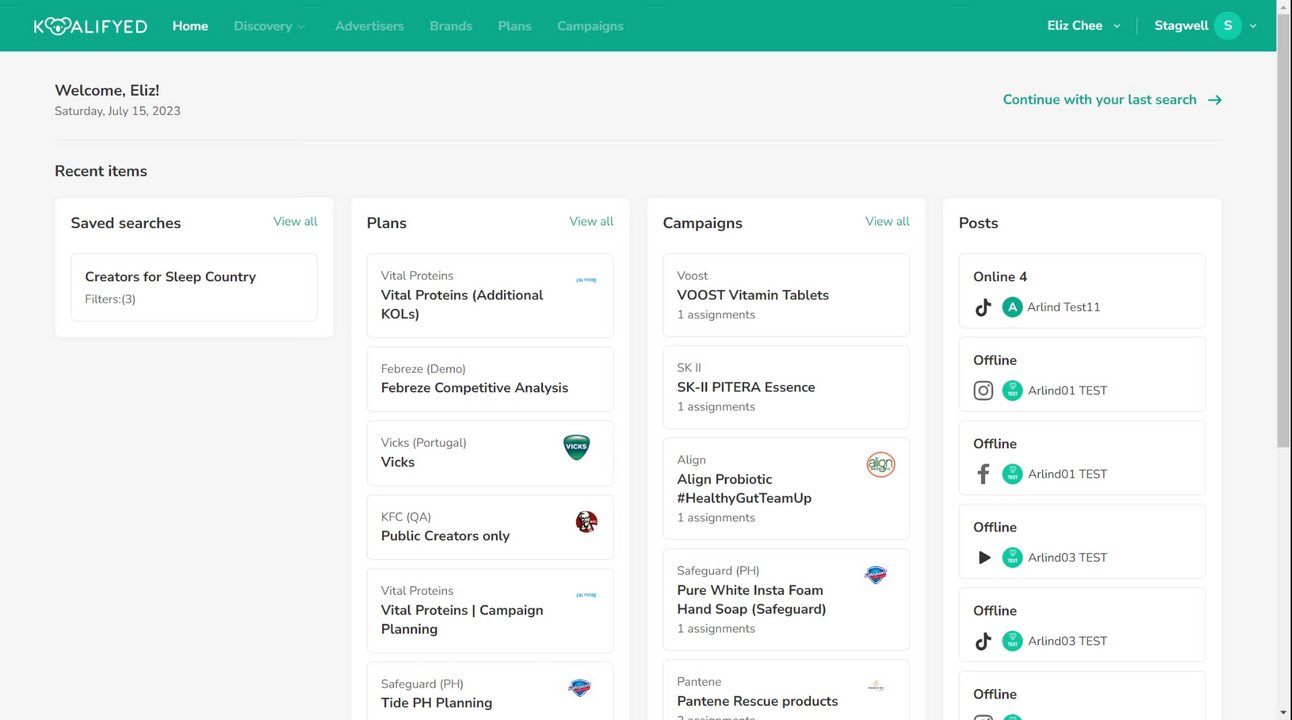Open Vital Proteins | Campaign Planning title
Screen dimensions: 1292x720
click(x=462, y=620)
